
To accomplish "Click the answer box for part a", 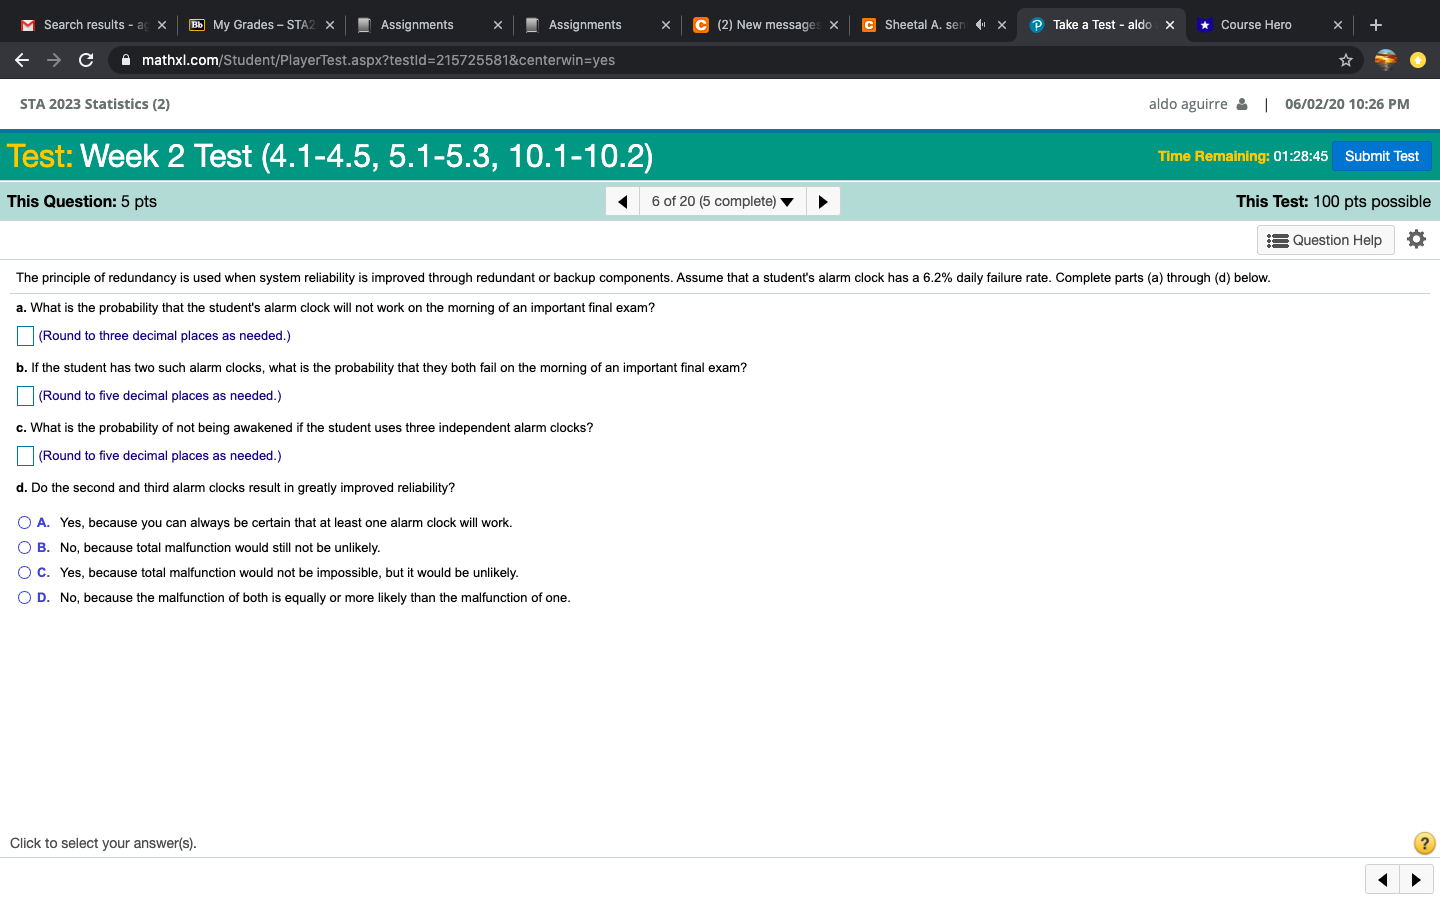I will 24,336.
